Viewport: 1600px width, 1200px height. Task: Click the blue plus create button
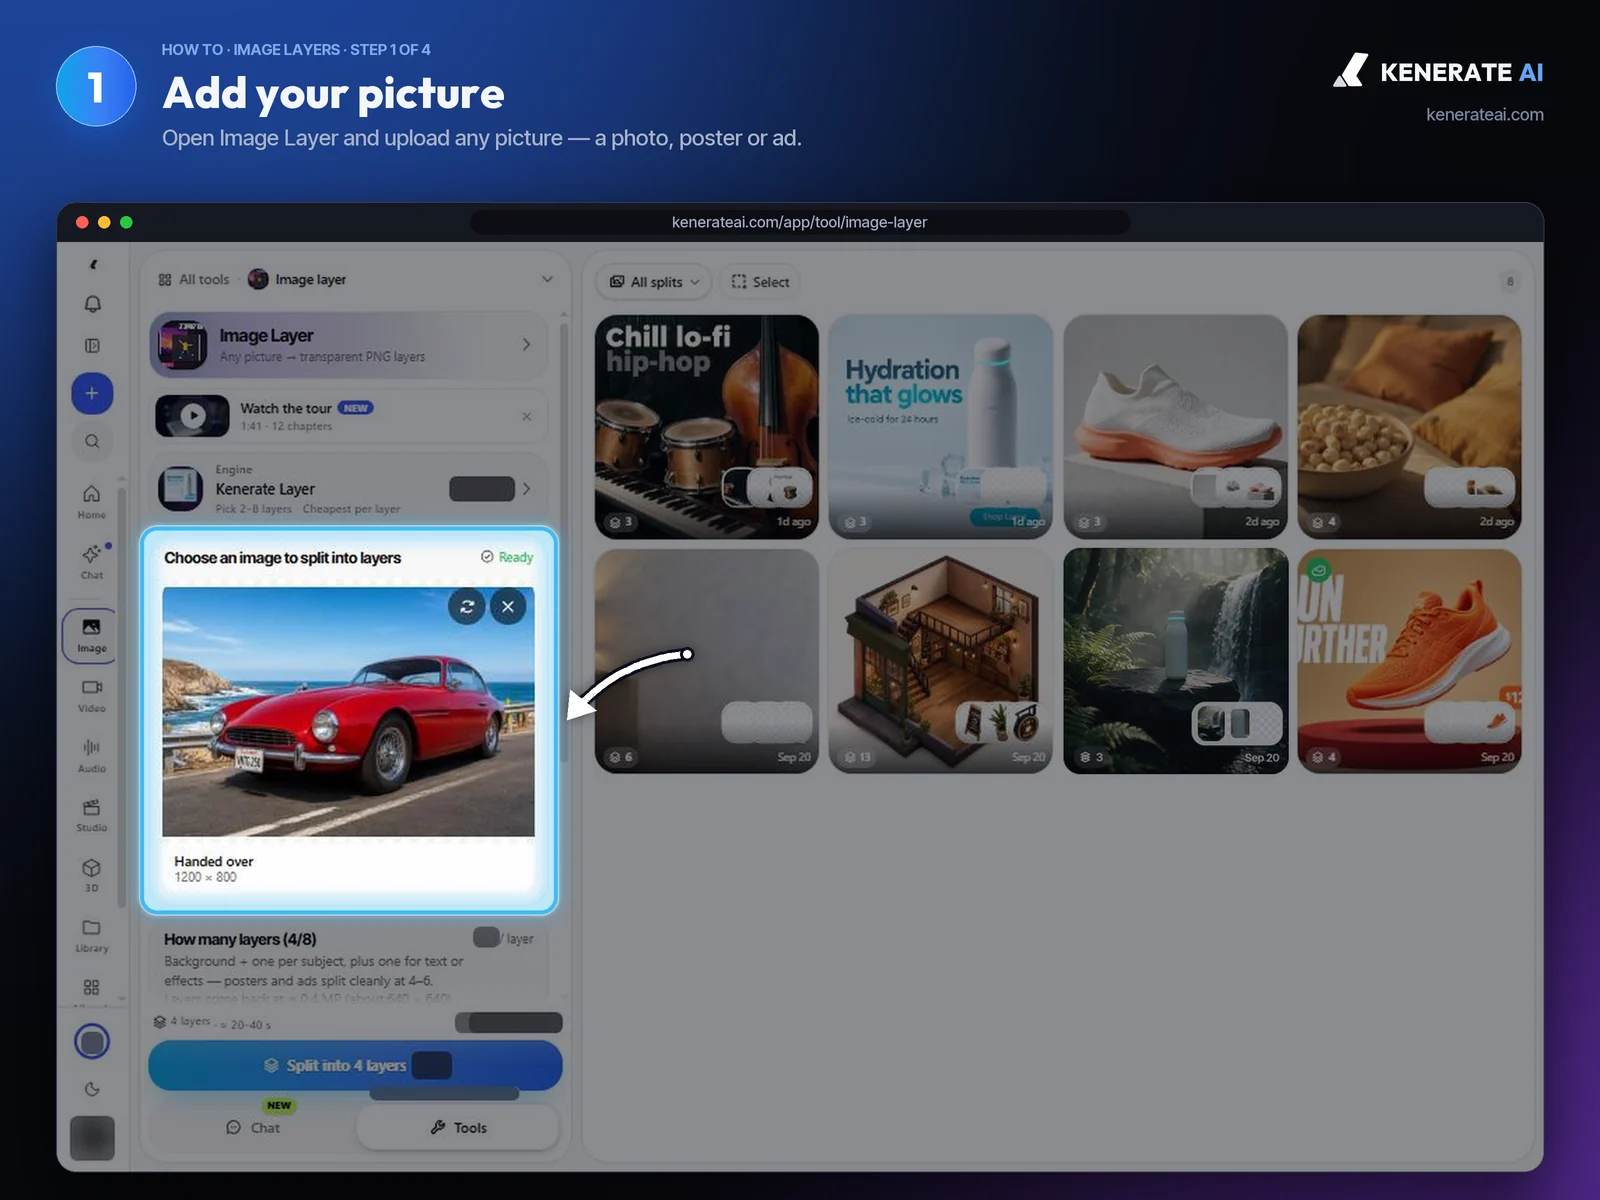coord(92,393)
